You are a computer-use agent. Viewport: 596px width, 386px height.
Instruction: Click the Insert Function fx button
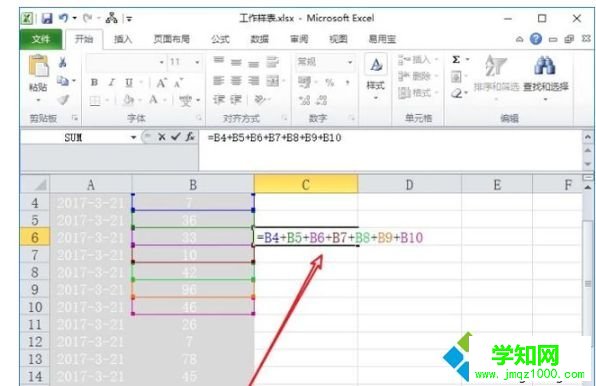click(190, 137)
